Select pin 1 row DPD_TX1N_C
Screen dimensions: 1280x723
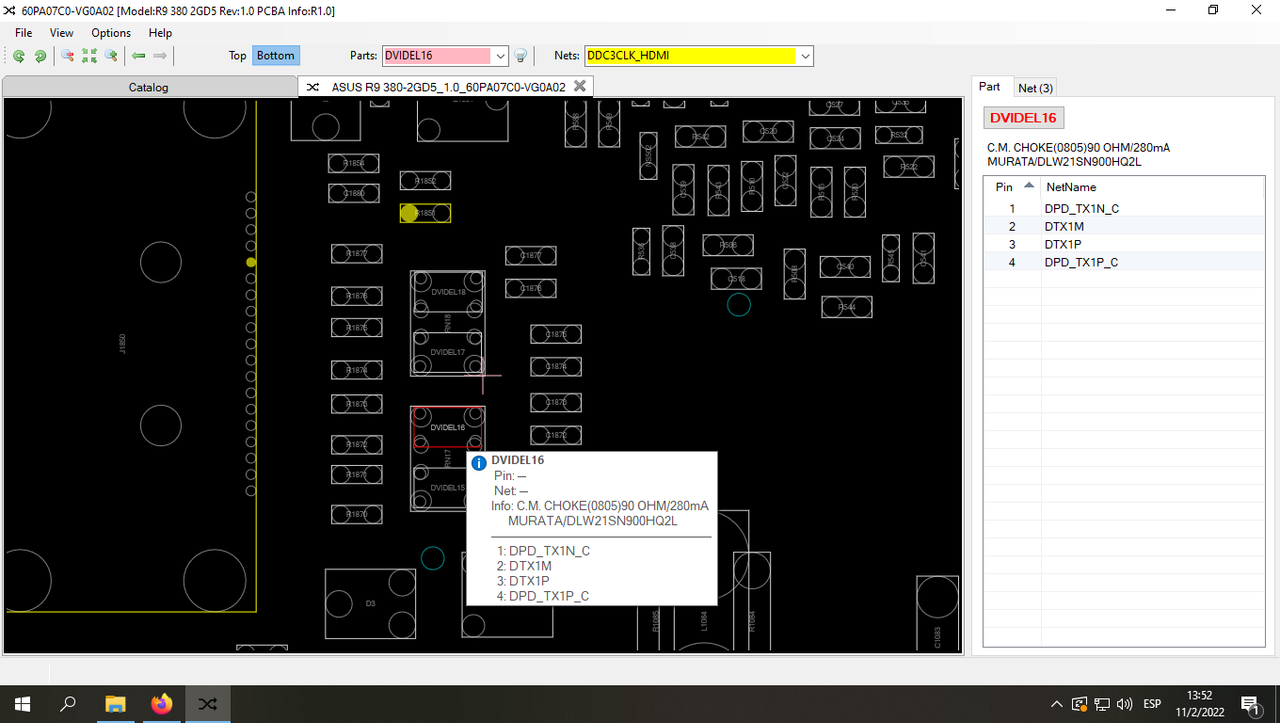point(1124,208)
